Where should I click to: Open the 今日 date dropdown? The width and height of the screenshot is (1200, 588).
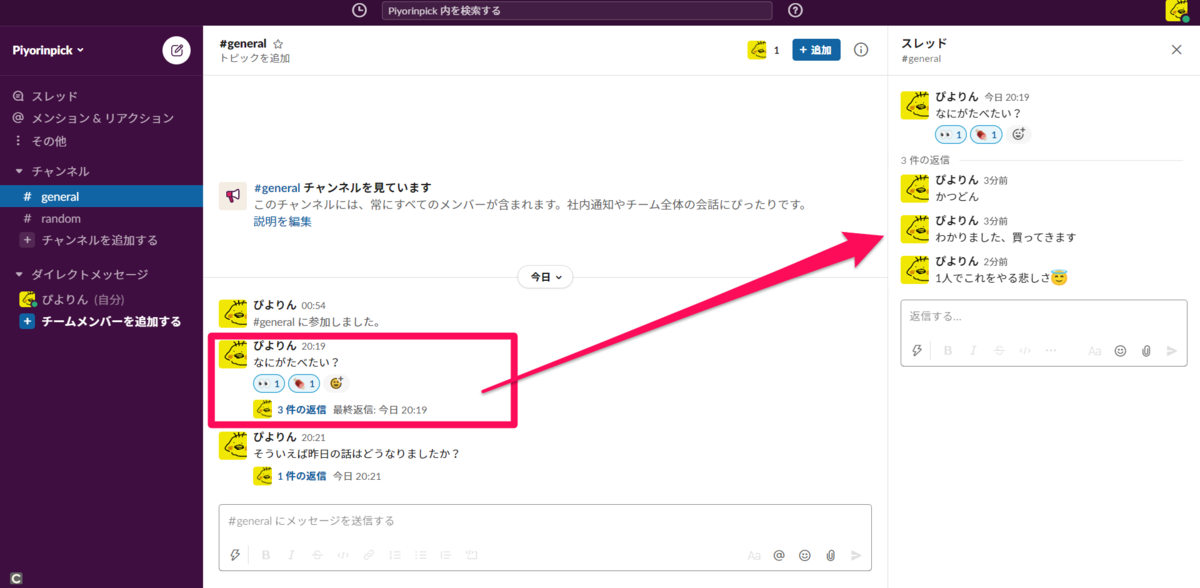(544, 277)
